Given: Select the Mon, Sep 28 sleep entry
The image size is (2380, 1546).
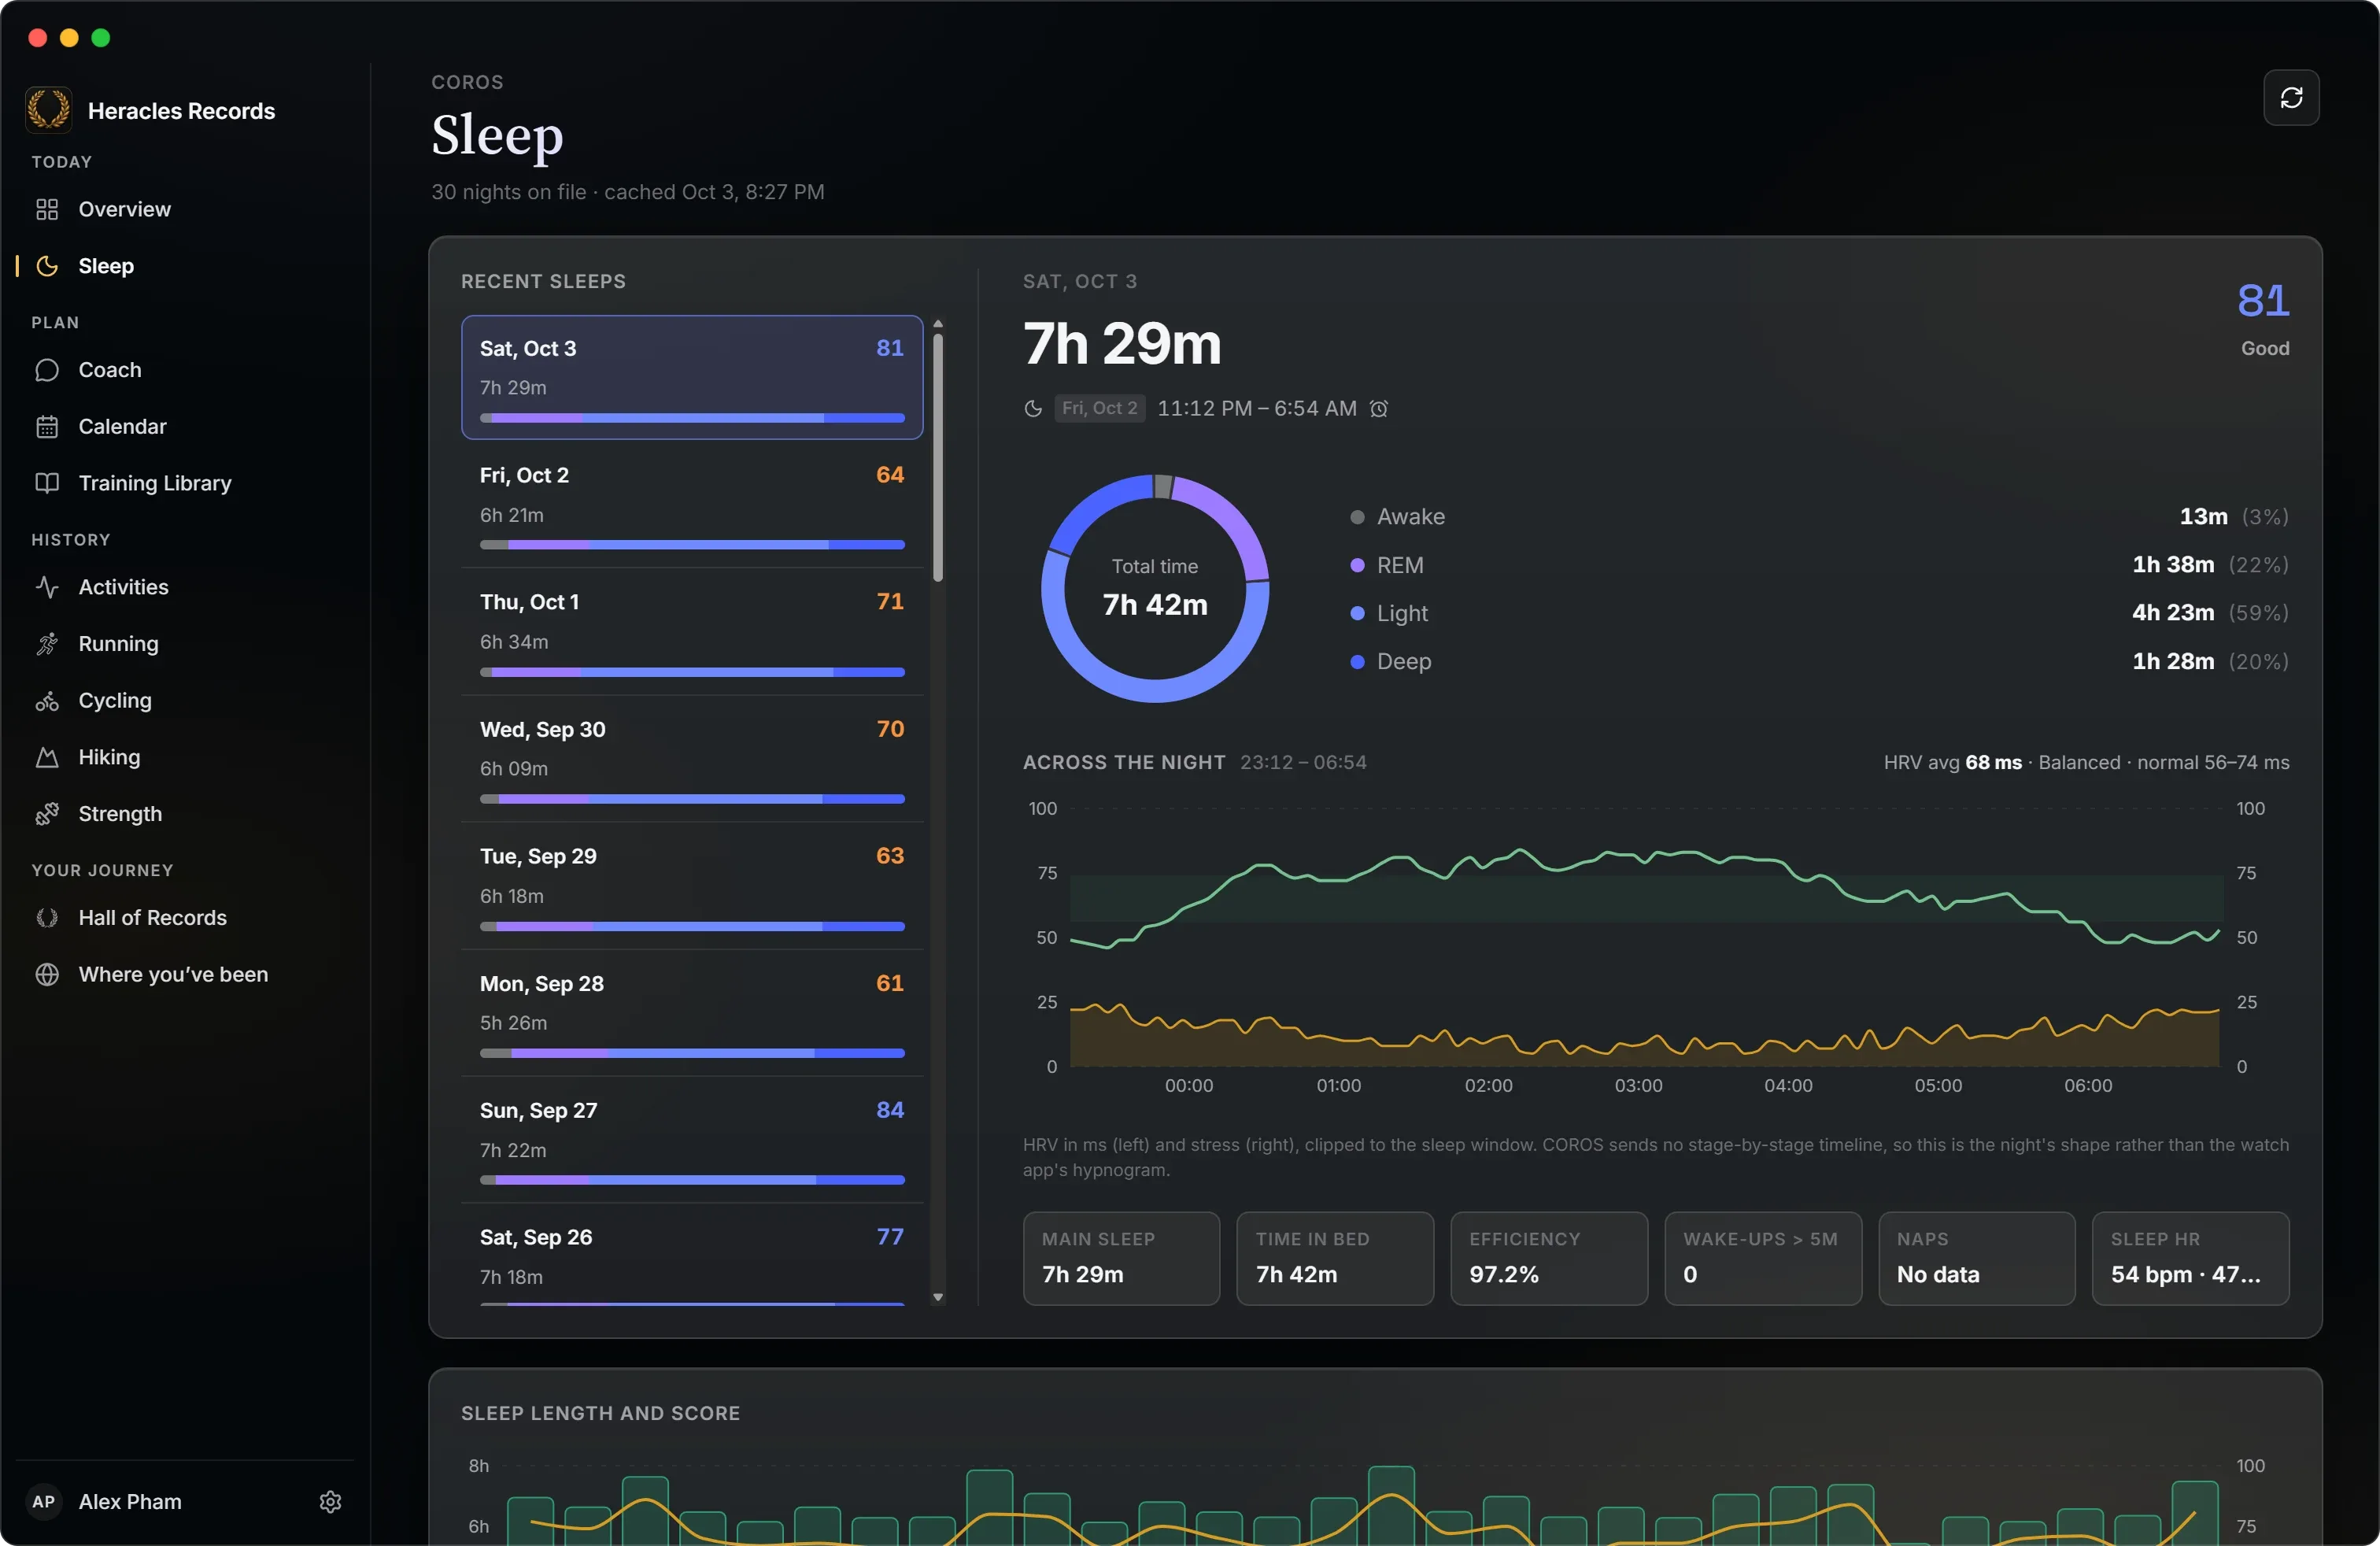Looking at the screenshot, I should (x=691, y=1013).
